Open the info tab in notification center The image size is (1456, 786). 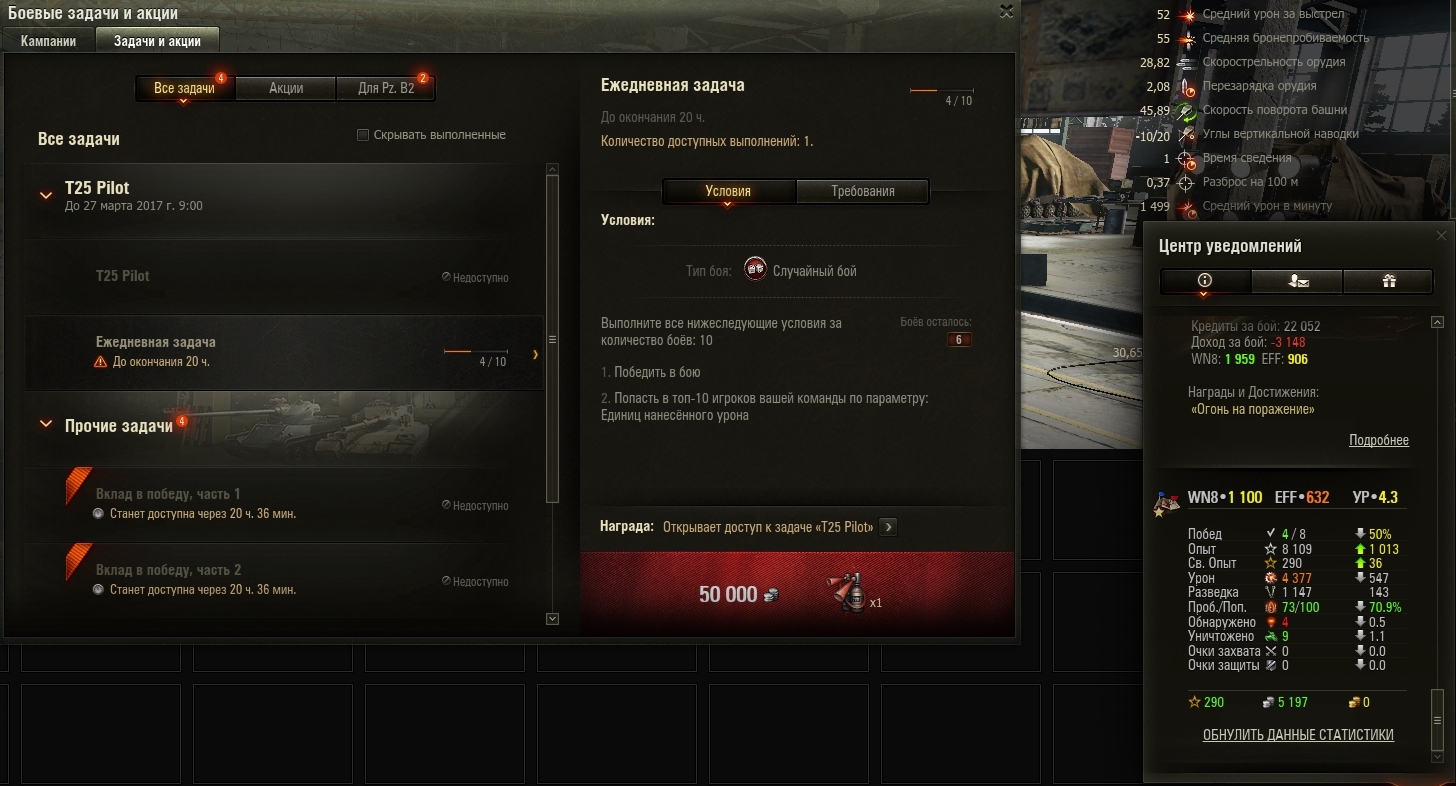[x=1205, y=281]
